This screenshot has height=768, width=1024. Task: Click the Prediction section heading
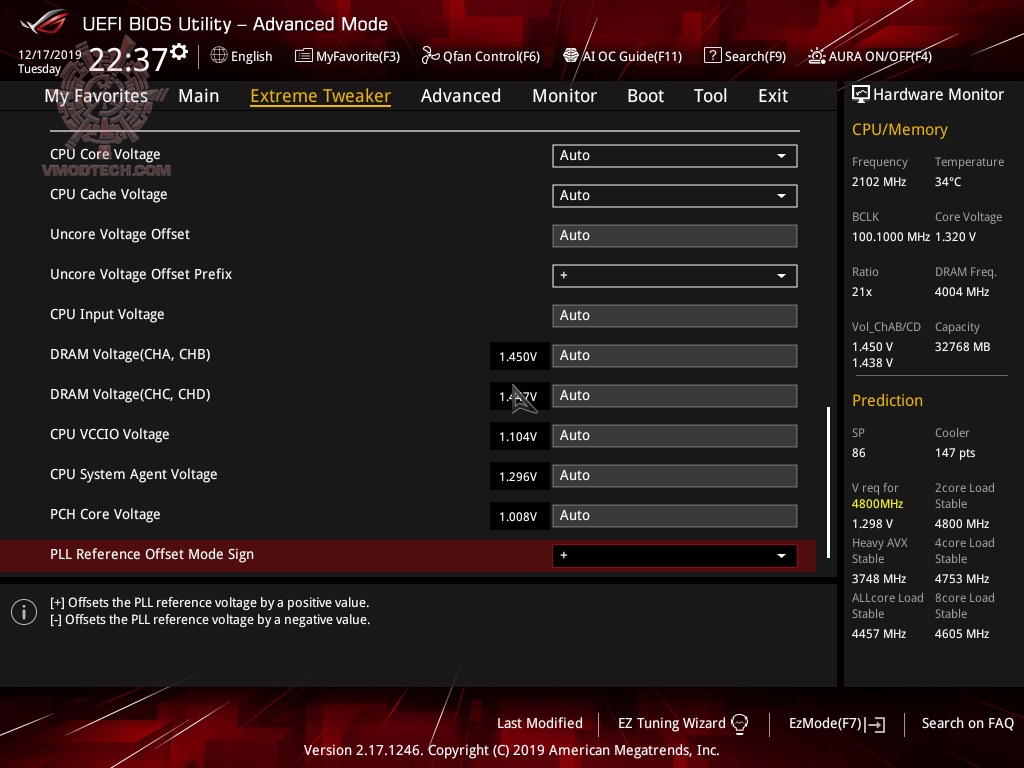[887, 400]
